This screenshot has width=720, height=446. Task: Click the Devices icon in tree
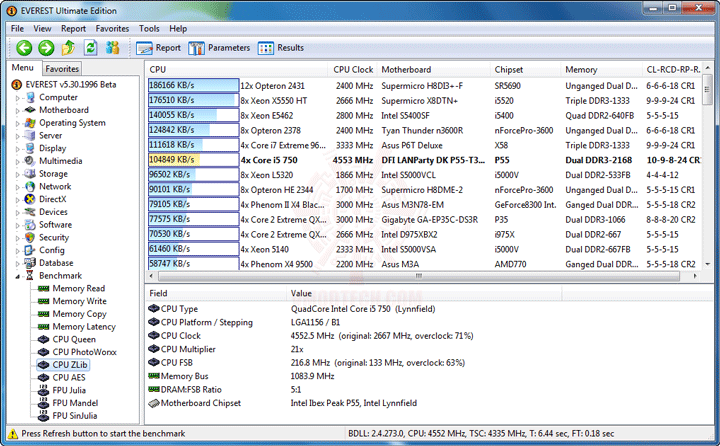30,212
